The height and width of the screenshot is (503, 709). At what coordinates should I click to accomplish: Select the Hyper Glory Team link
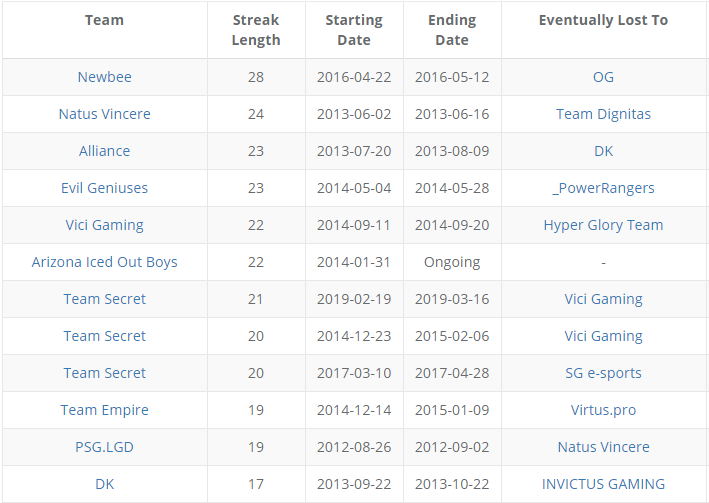pos(603,225)
